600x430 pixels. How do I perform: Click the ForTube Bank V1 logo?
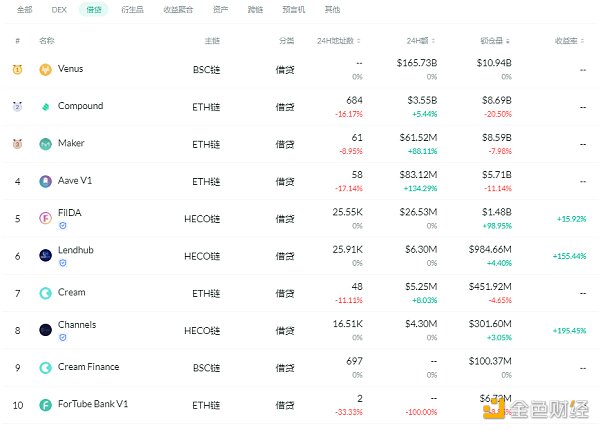coord(46,405)
